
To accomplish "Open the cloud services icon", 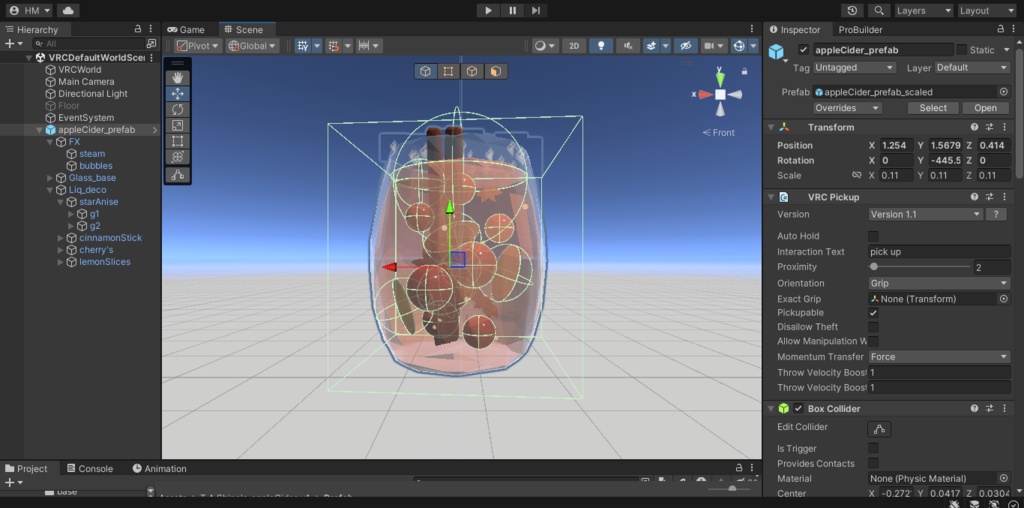I will point(68,10).
